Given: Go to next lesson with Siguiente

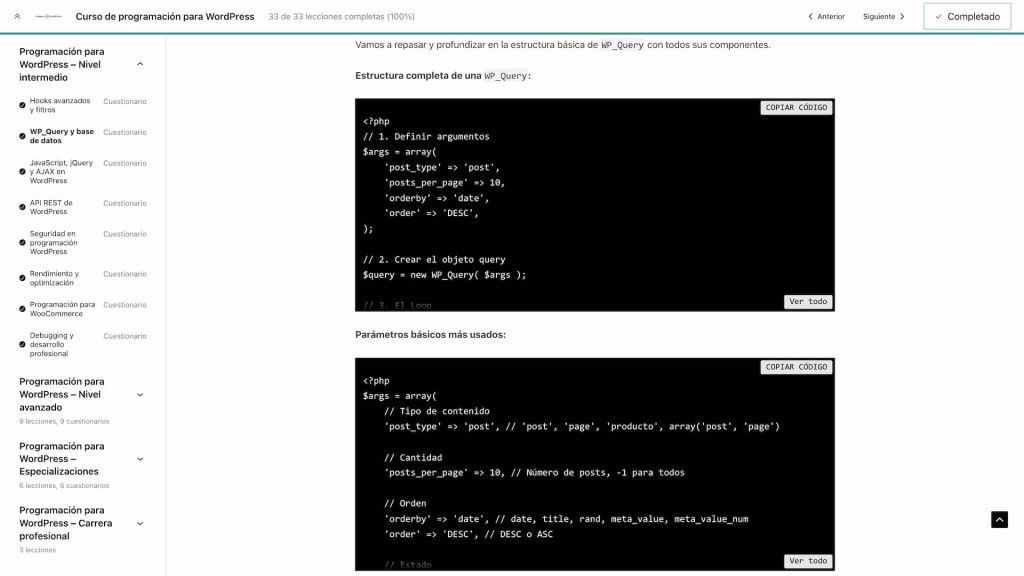Looking at the screenshot, I should [884, 17].
